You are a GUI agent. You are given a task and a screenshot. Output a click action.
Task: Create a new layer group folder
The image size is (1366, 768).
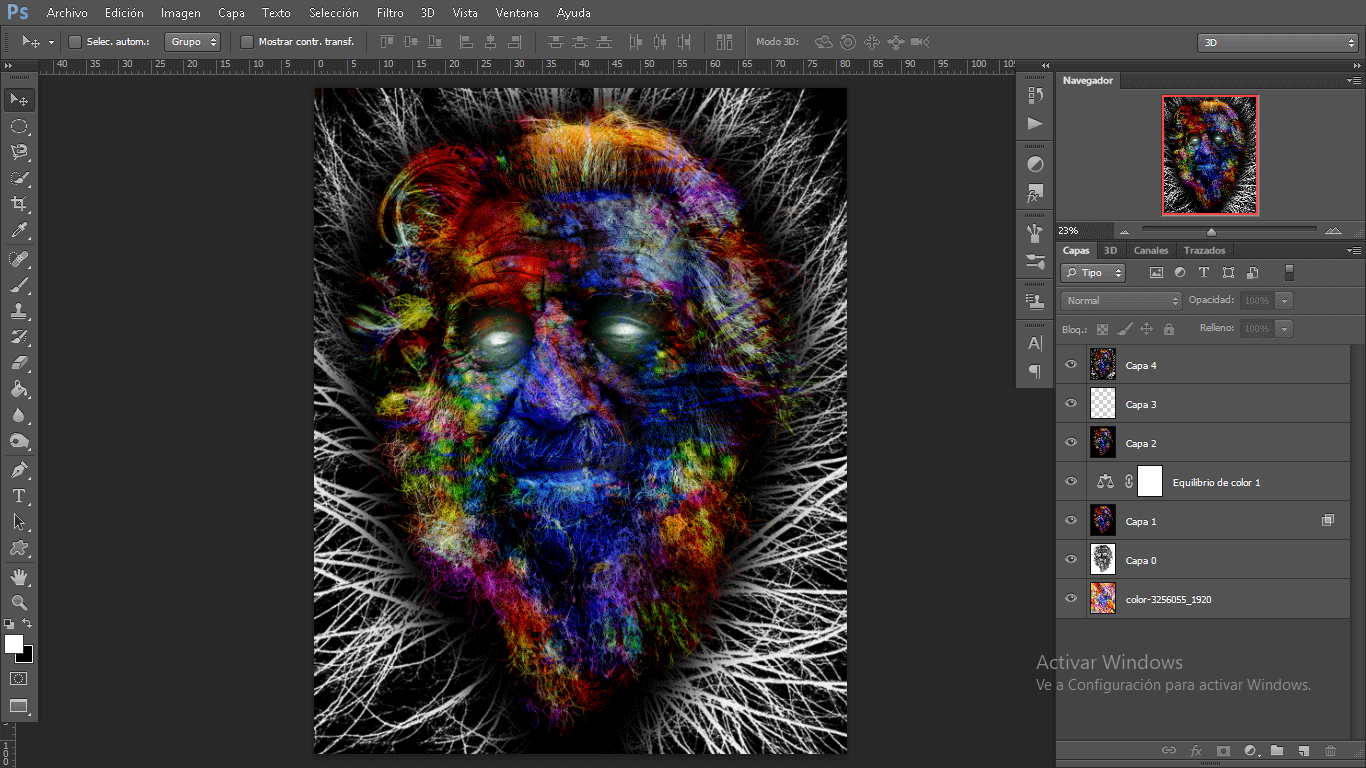click(x=1277, y=750)
